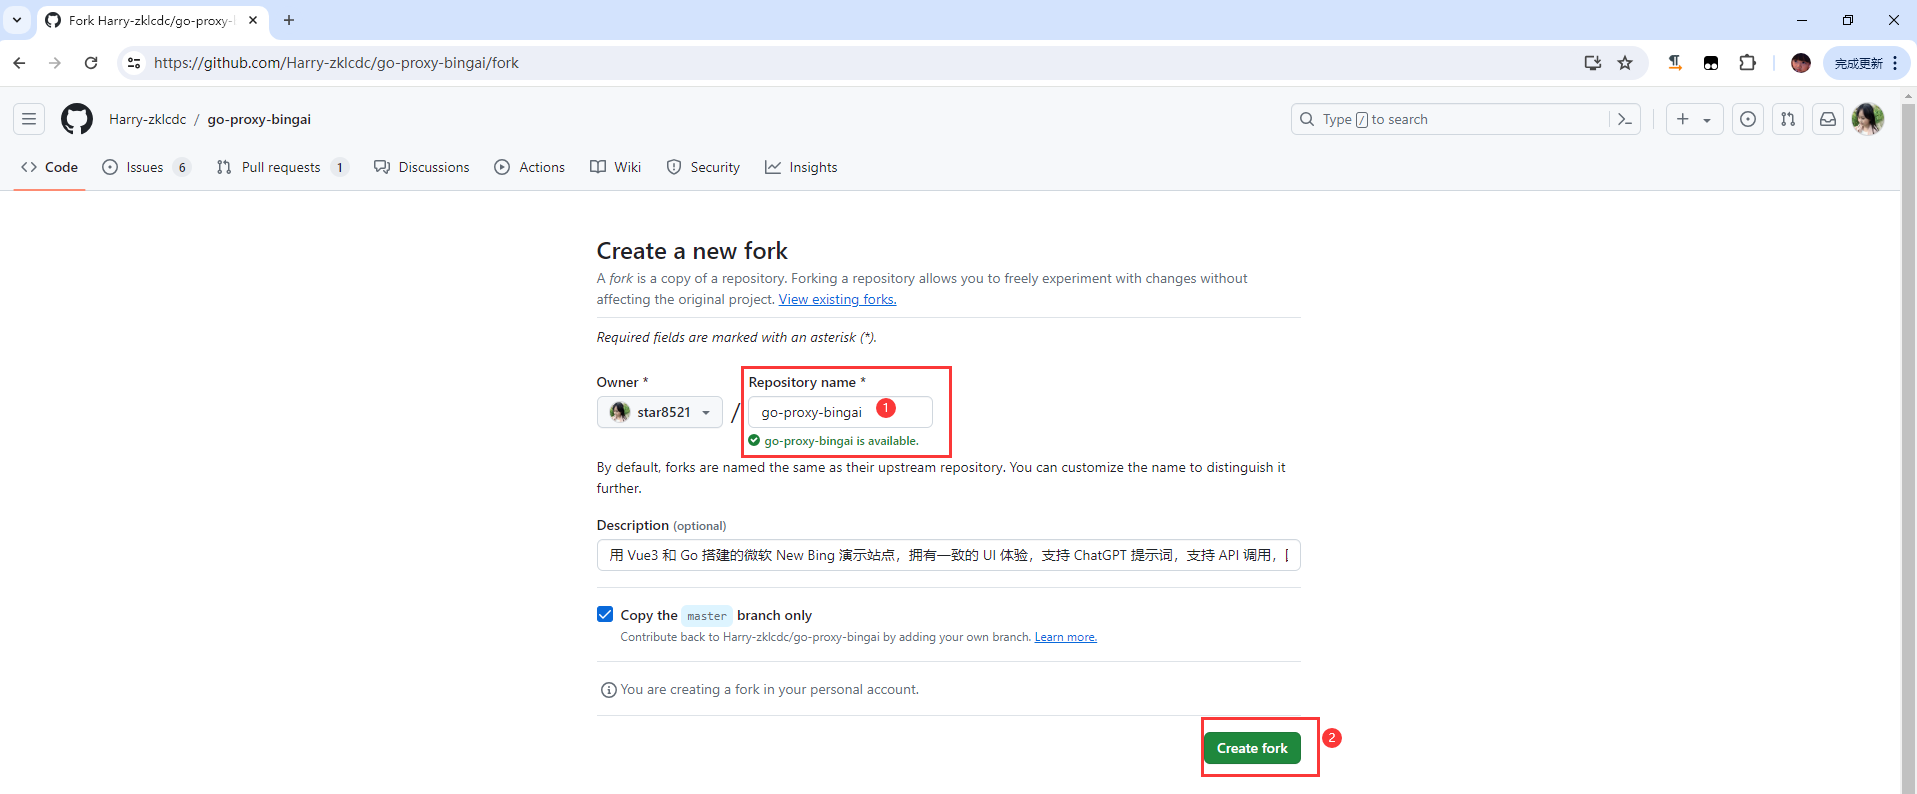Open the star8521 owner dropdown
Screen dimensions: 1917x794
pyautogui.click(x=660, y=412)
